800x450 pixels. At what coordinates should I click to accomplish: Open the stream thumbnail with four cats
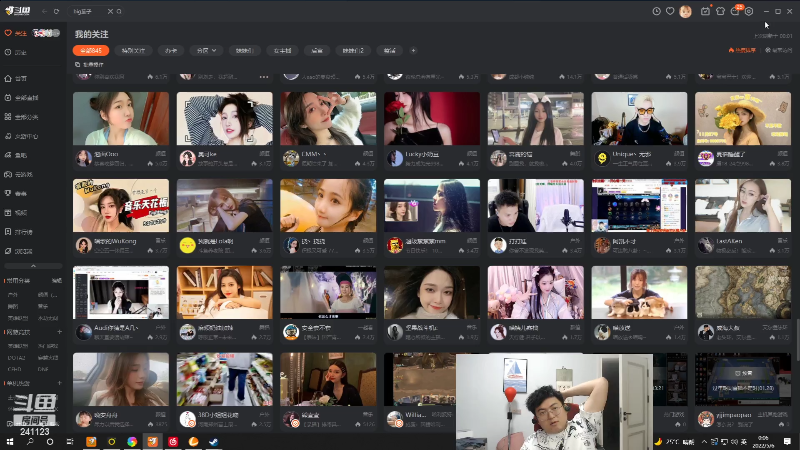click(639, 292)
